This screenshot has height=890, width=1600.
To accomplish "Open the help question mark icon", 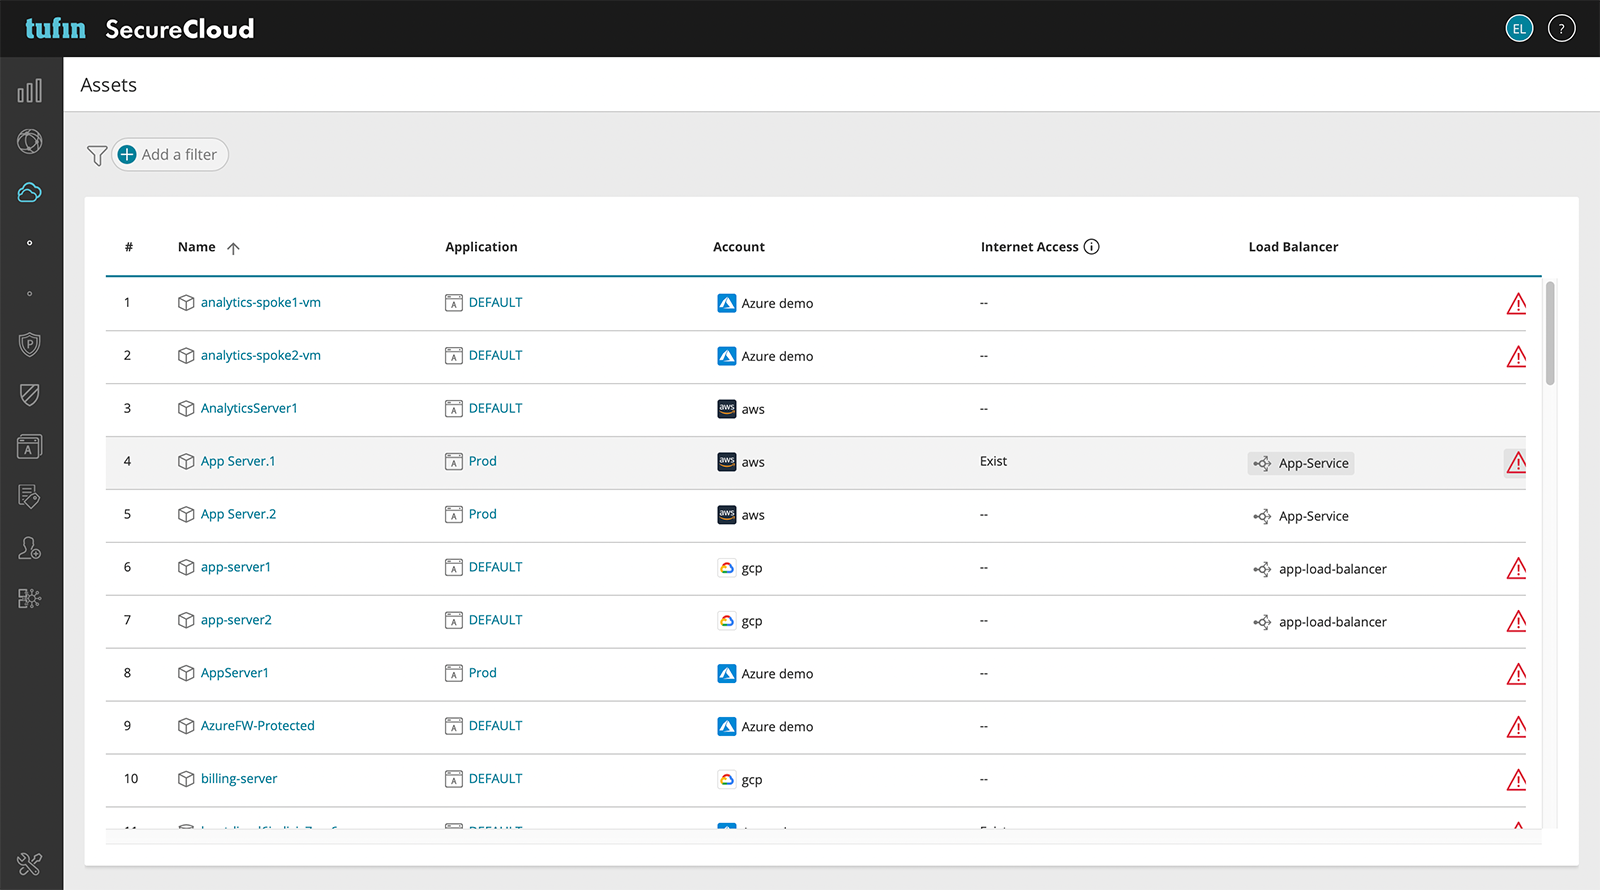I will point(1561,29).
